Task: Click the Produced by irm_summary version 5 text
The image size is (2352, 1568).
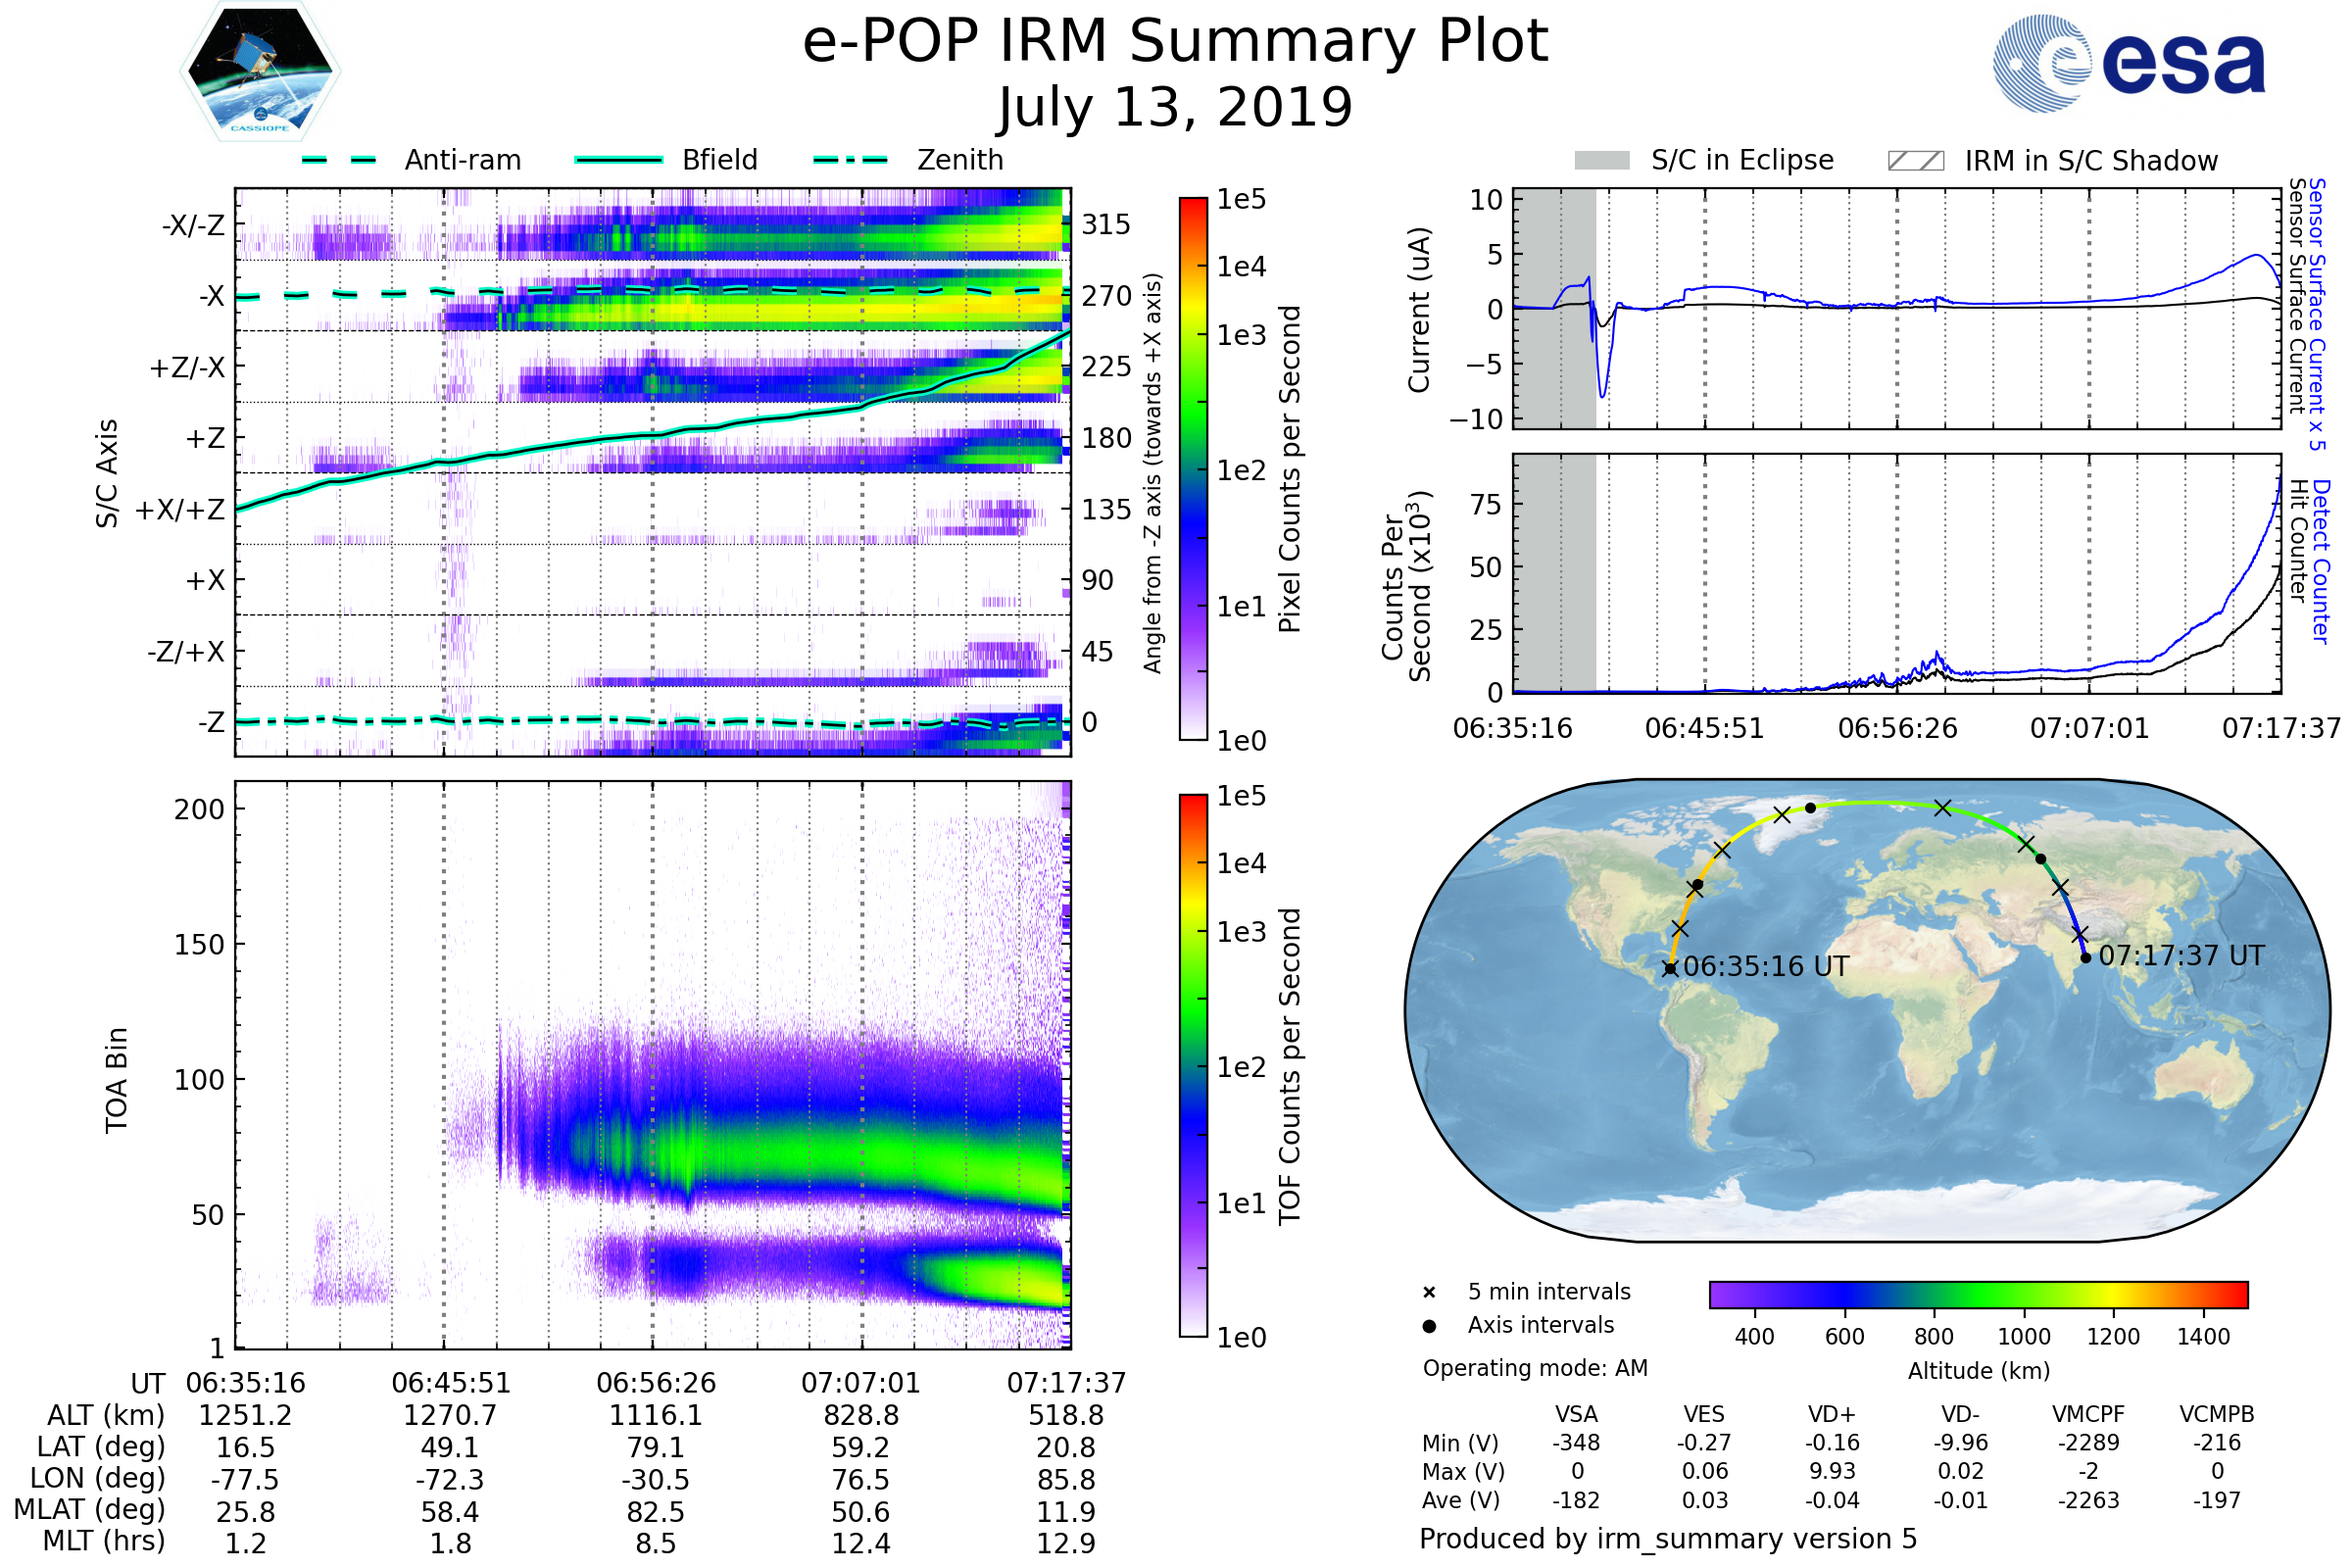Action: pyautogui.click(x=1668, y=1539)
